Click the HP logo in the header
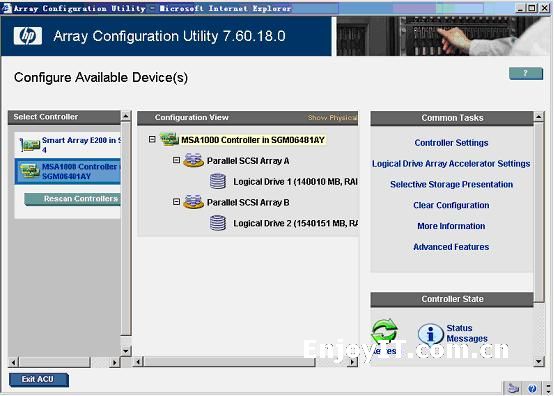Viewport: 554px width, 396px height. tap(28, 36)
